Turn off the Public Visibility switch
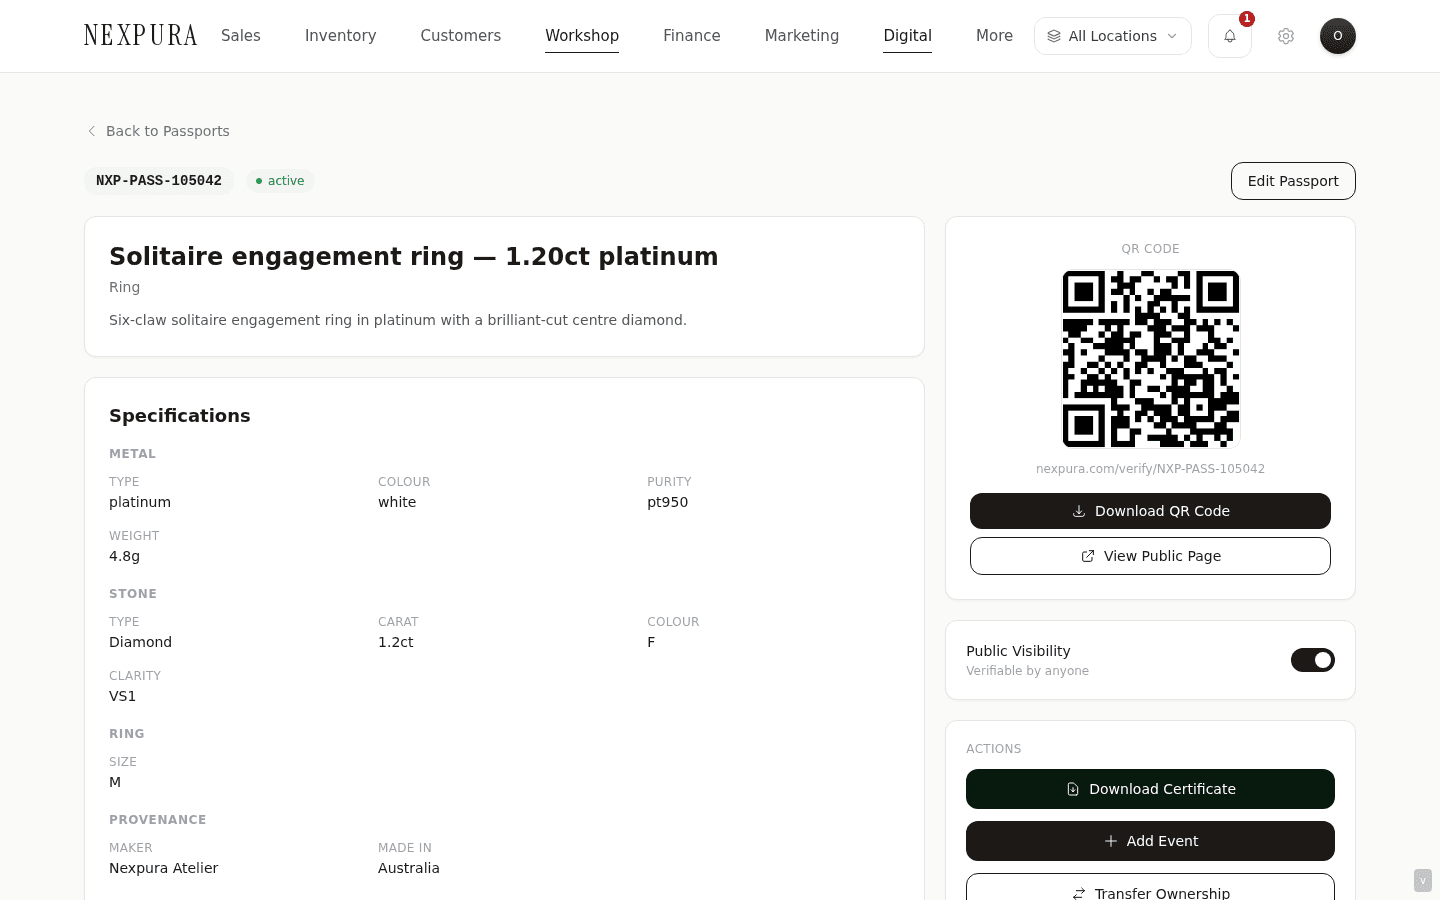Viewport: 1440px width, 900px height. coord(1313,660)
